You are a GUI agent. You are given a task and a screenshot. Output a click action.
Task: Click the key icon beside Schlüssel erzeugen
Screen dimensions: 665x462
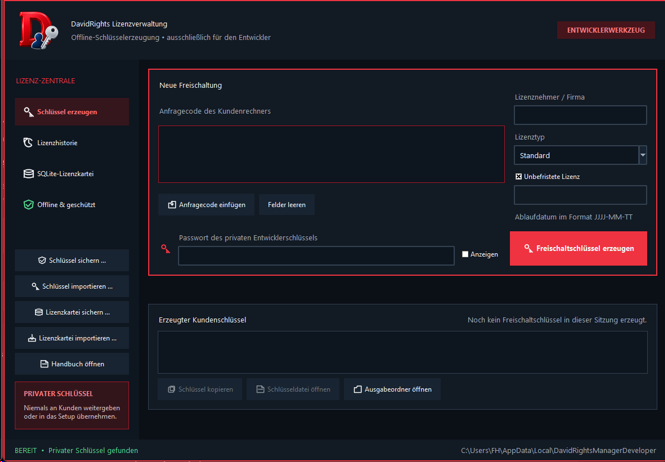click(28, 112)
